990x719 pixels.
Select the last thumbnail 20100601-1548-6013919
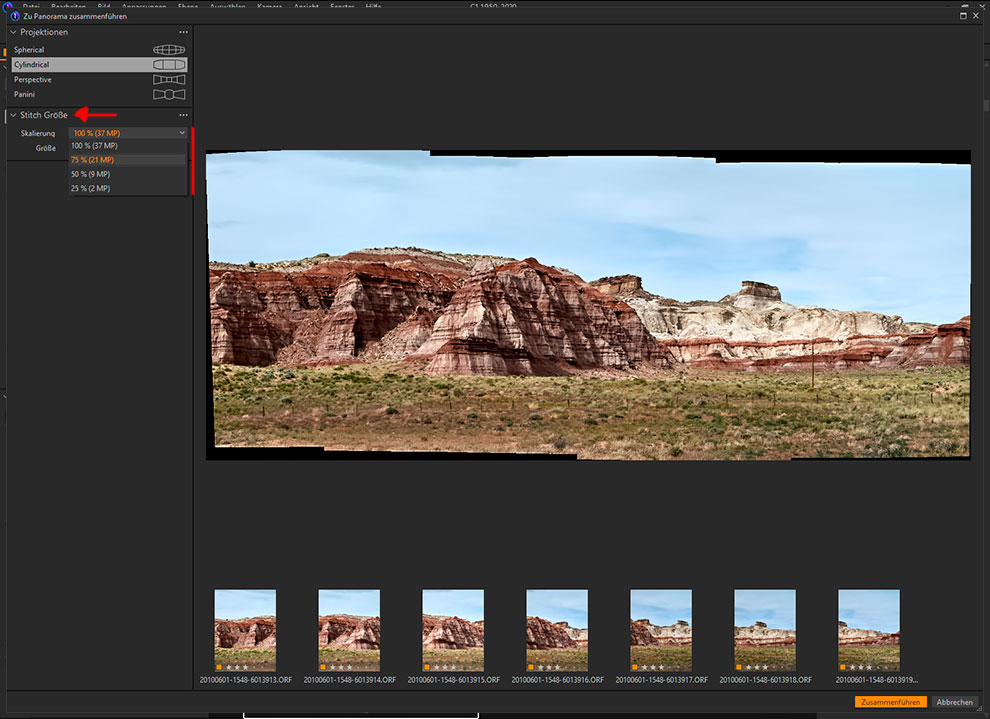tap(869, 630)
